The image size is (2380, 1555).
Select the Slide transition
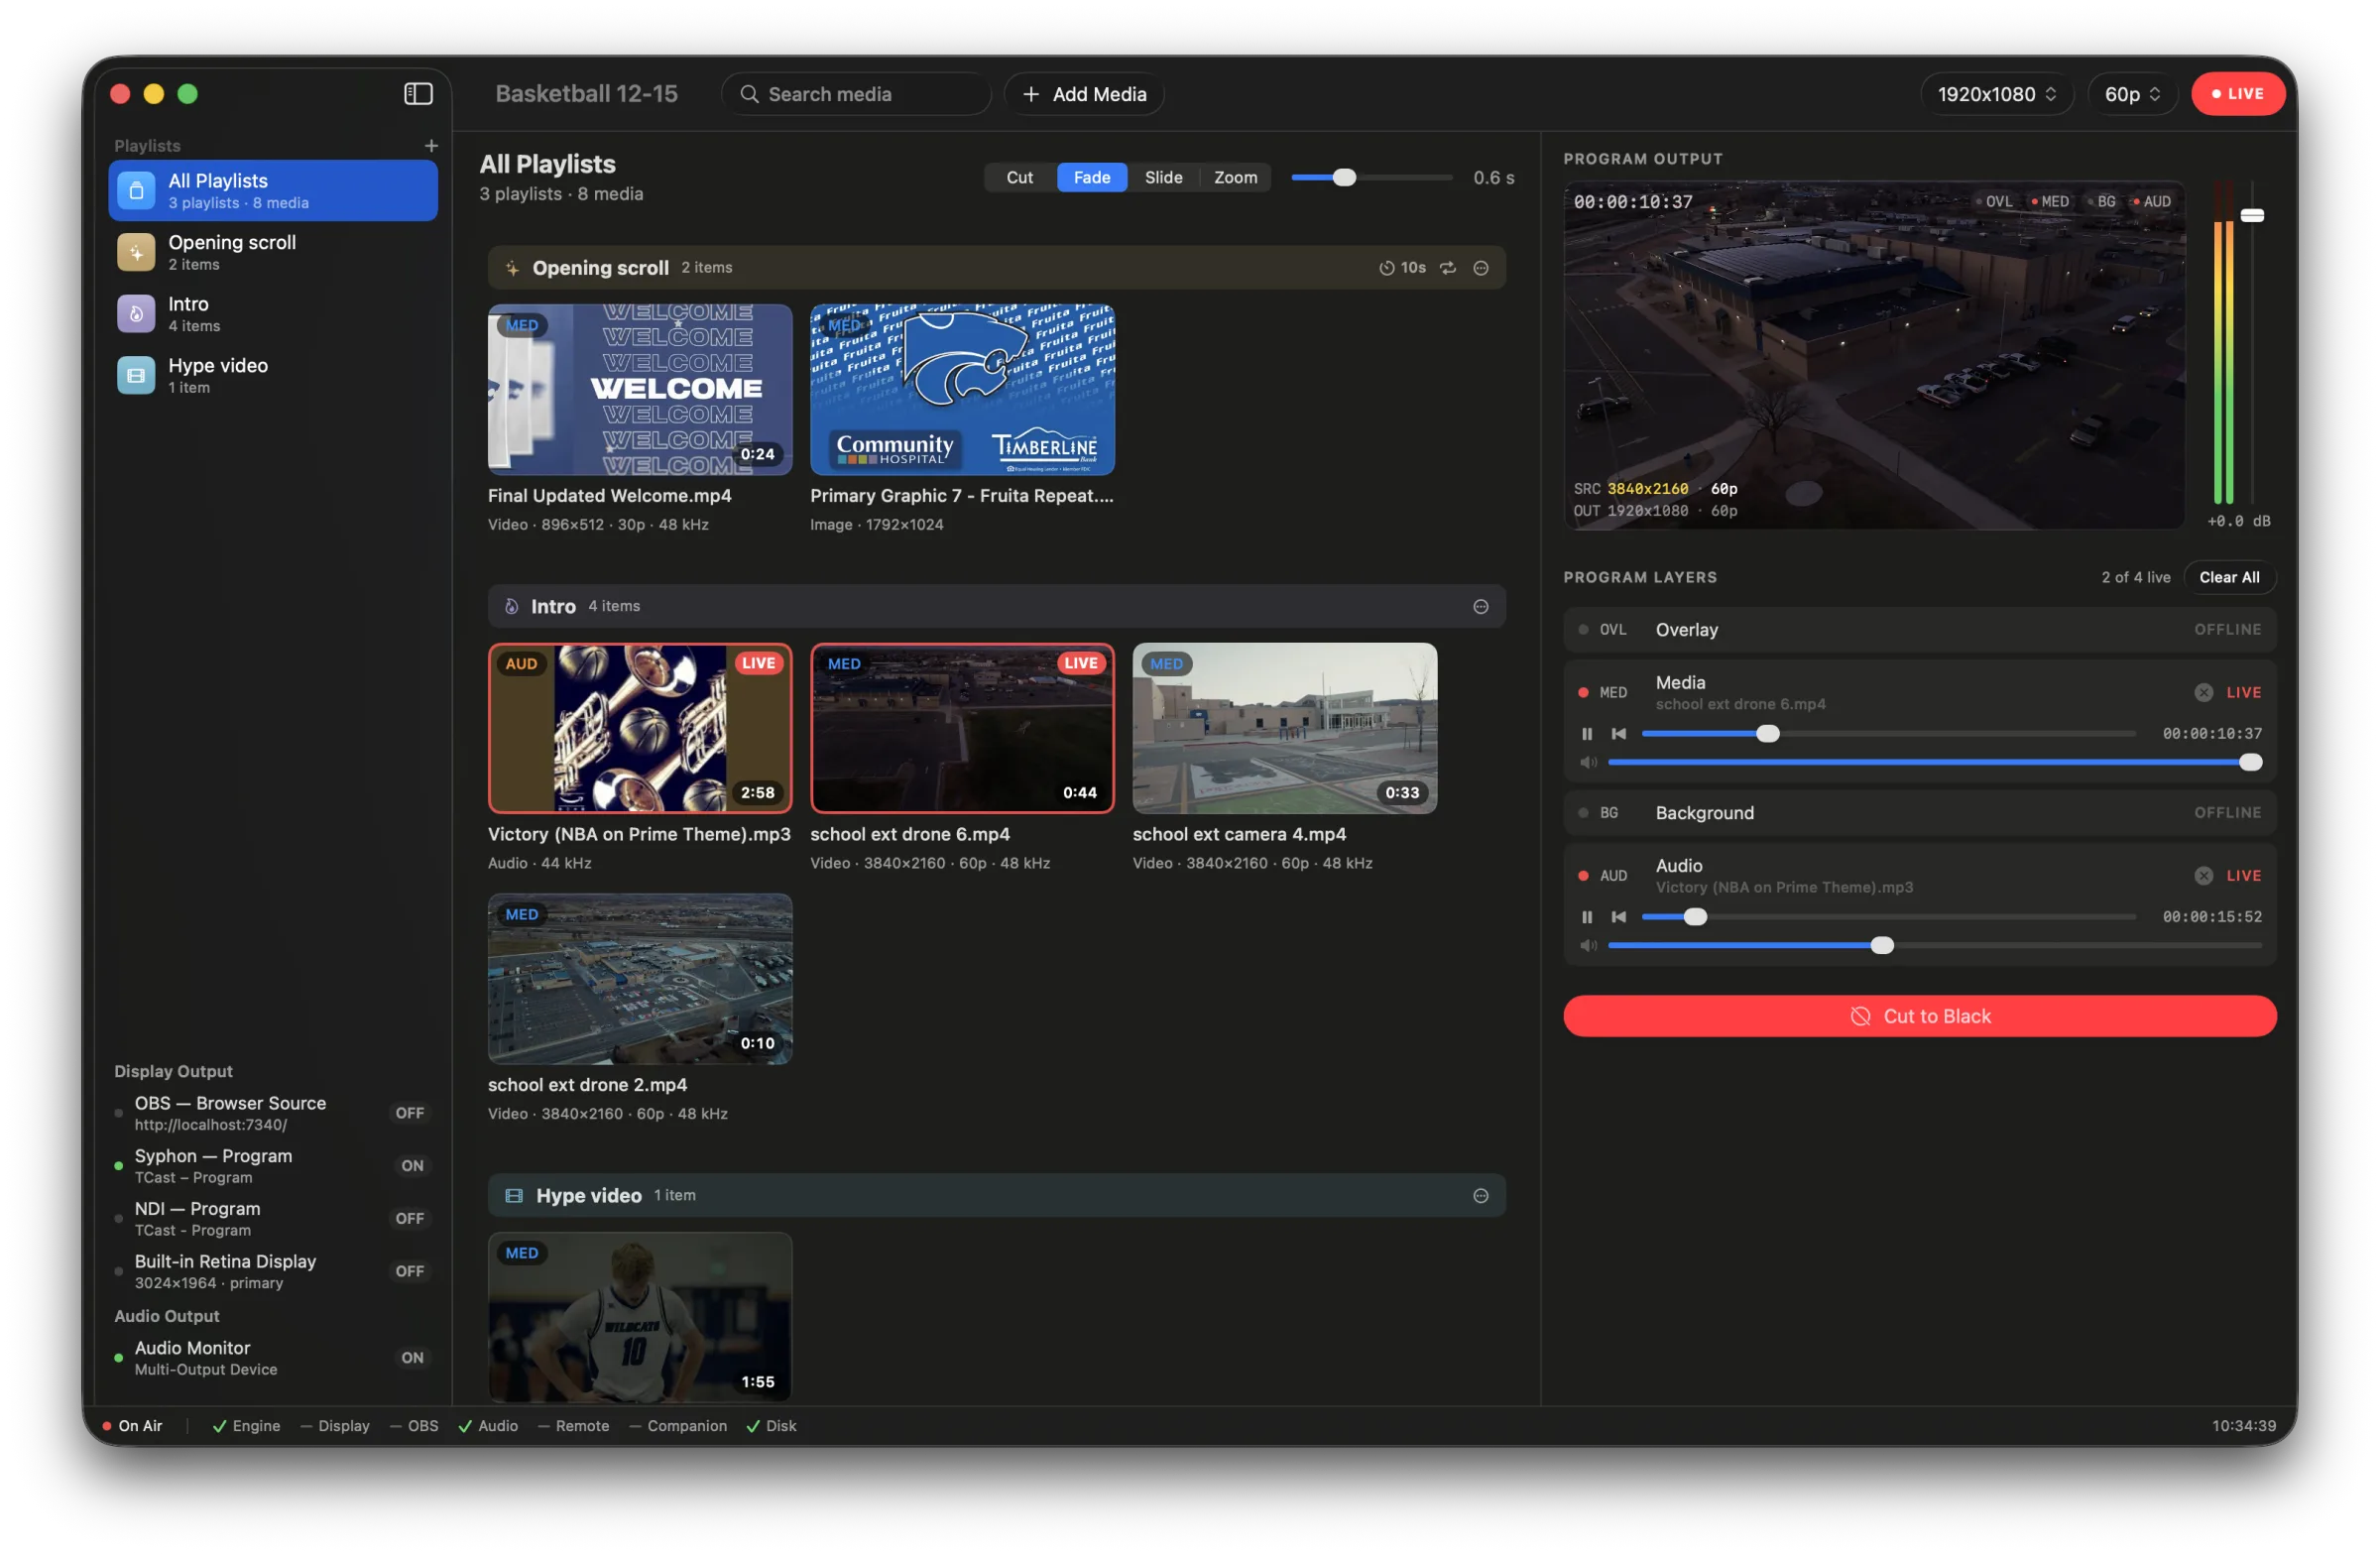coord(1163,177)
